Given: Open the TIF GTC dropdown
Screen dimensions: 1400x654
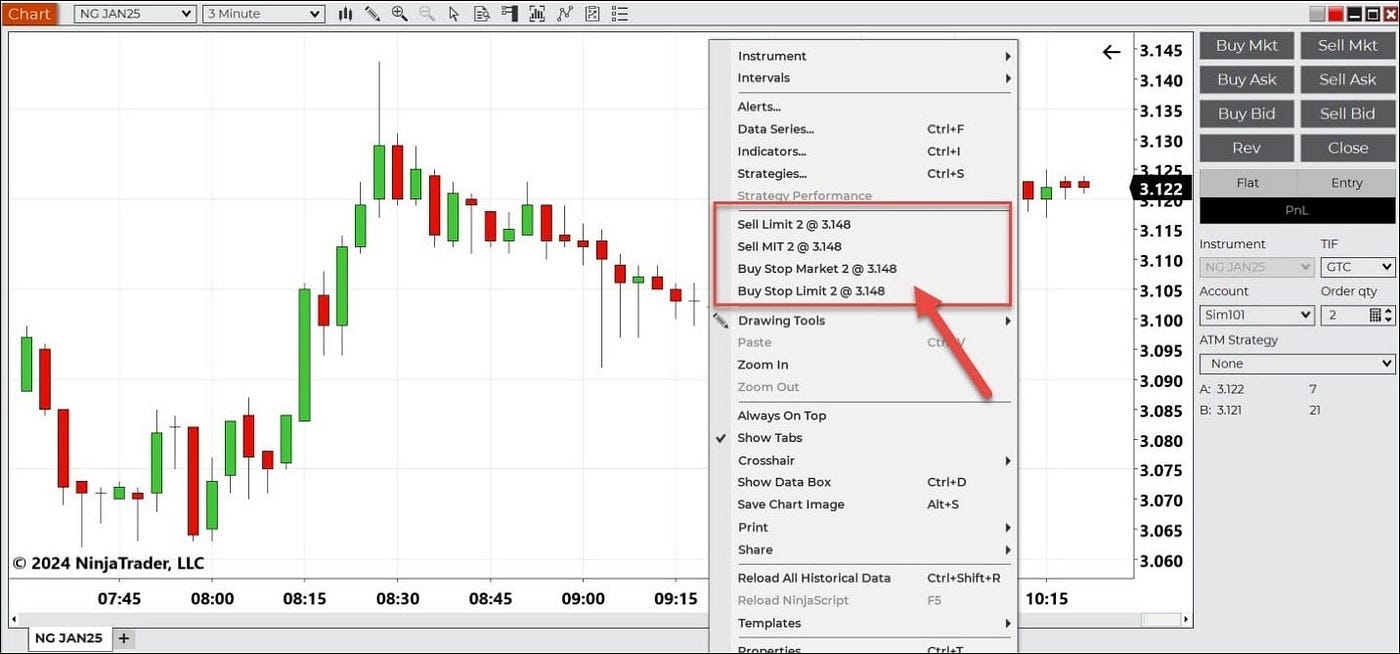Looking at the screenshot, I should [1357, 267].
